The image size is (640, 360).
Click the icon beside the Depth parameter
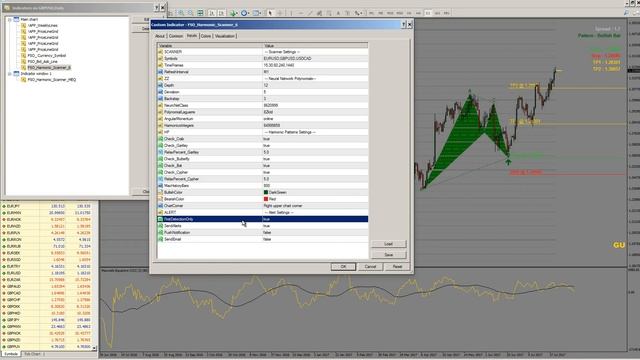tap(160, 85)
